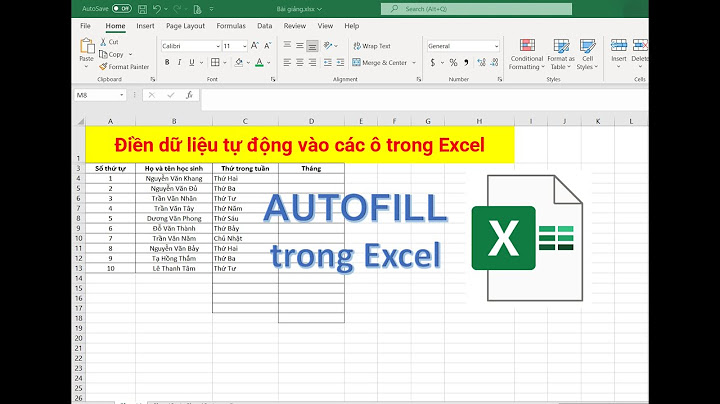
Task: Click the Cut scissors icon
Action: (x=103, y=42)
